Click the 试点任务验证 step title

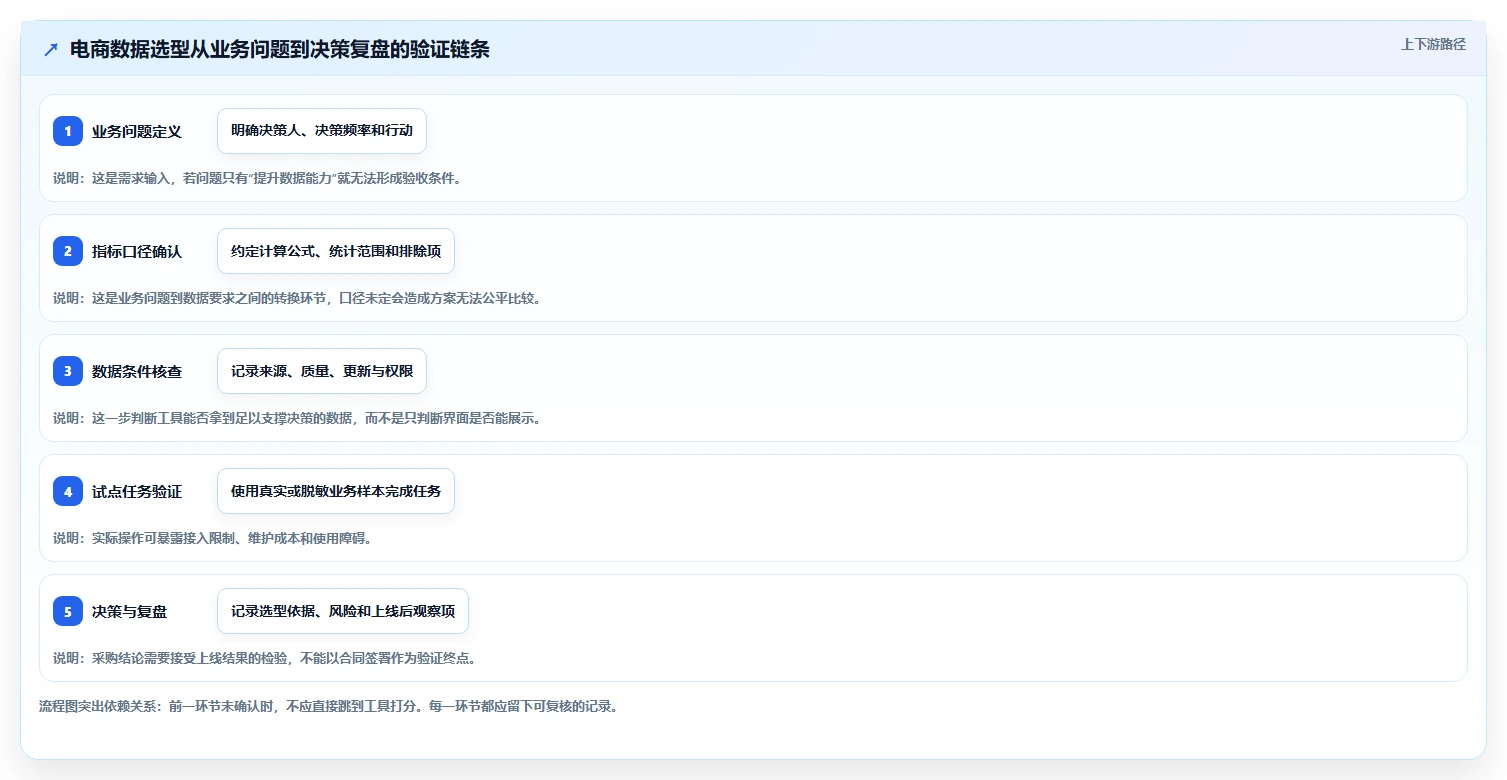tap(137, 492)
